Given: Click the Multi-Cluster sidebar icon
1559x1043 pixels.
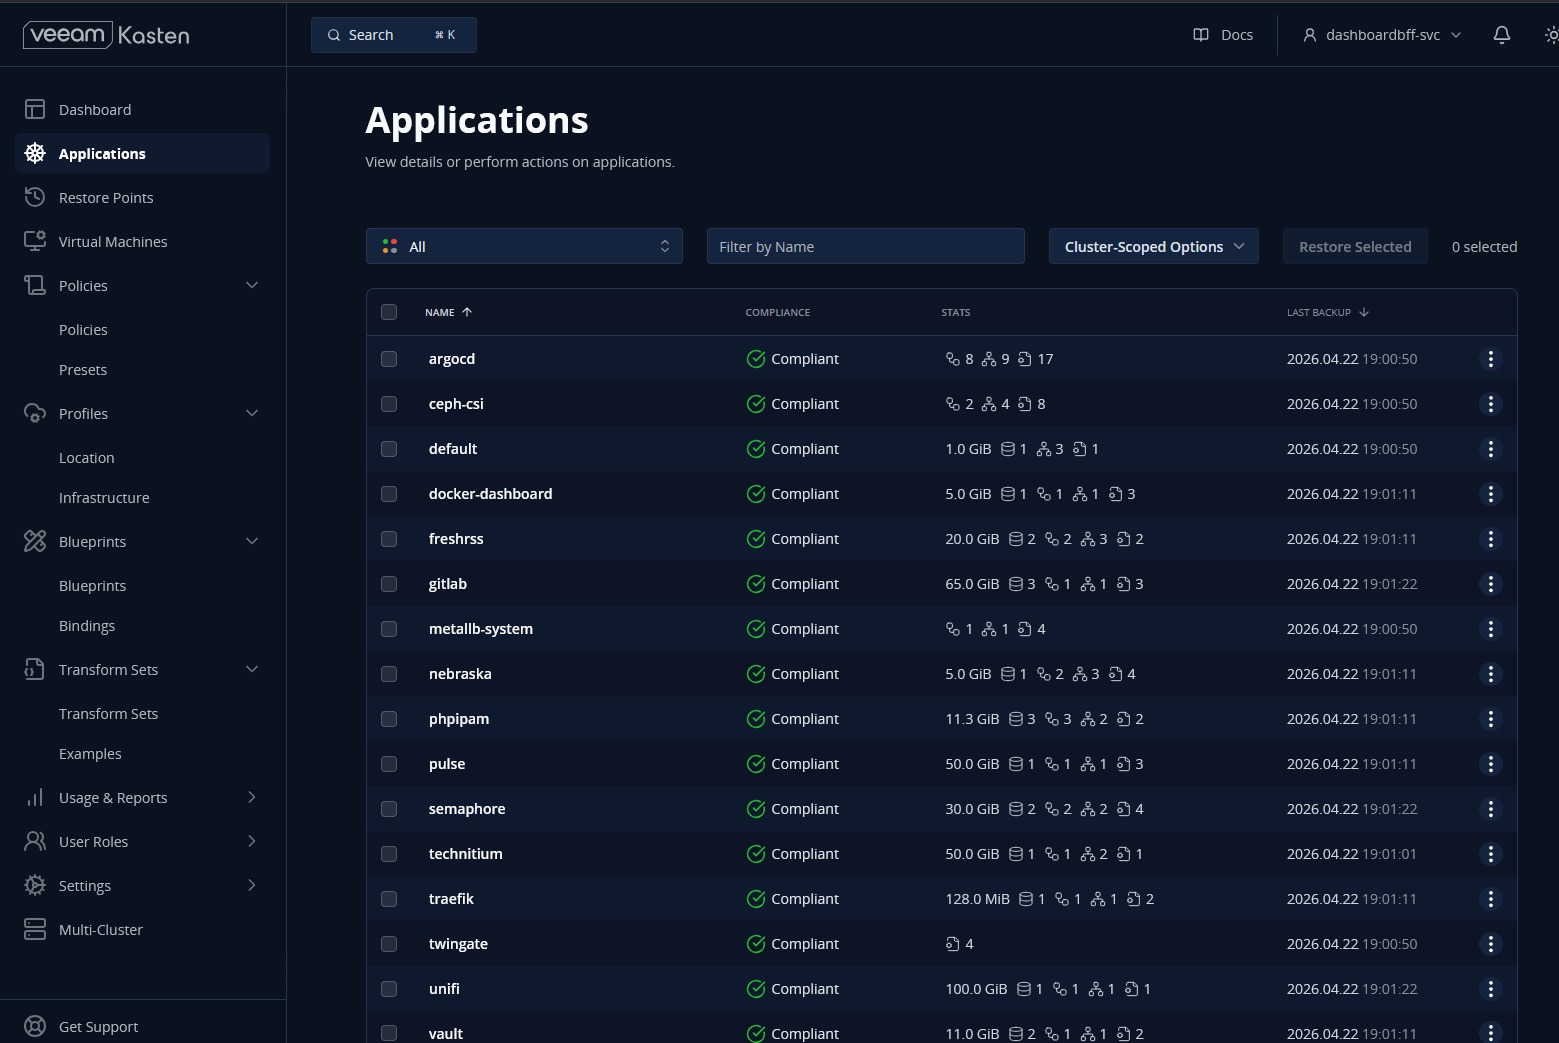Looking at the screenshot, I should 35,930.
